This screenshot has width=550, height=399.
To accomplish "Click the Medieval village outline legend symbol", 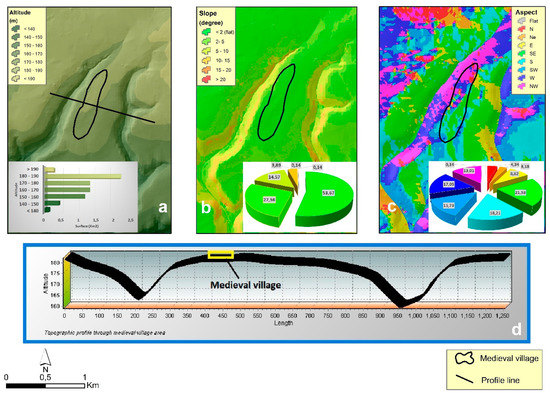I will [465, 358].
